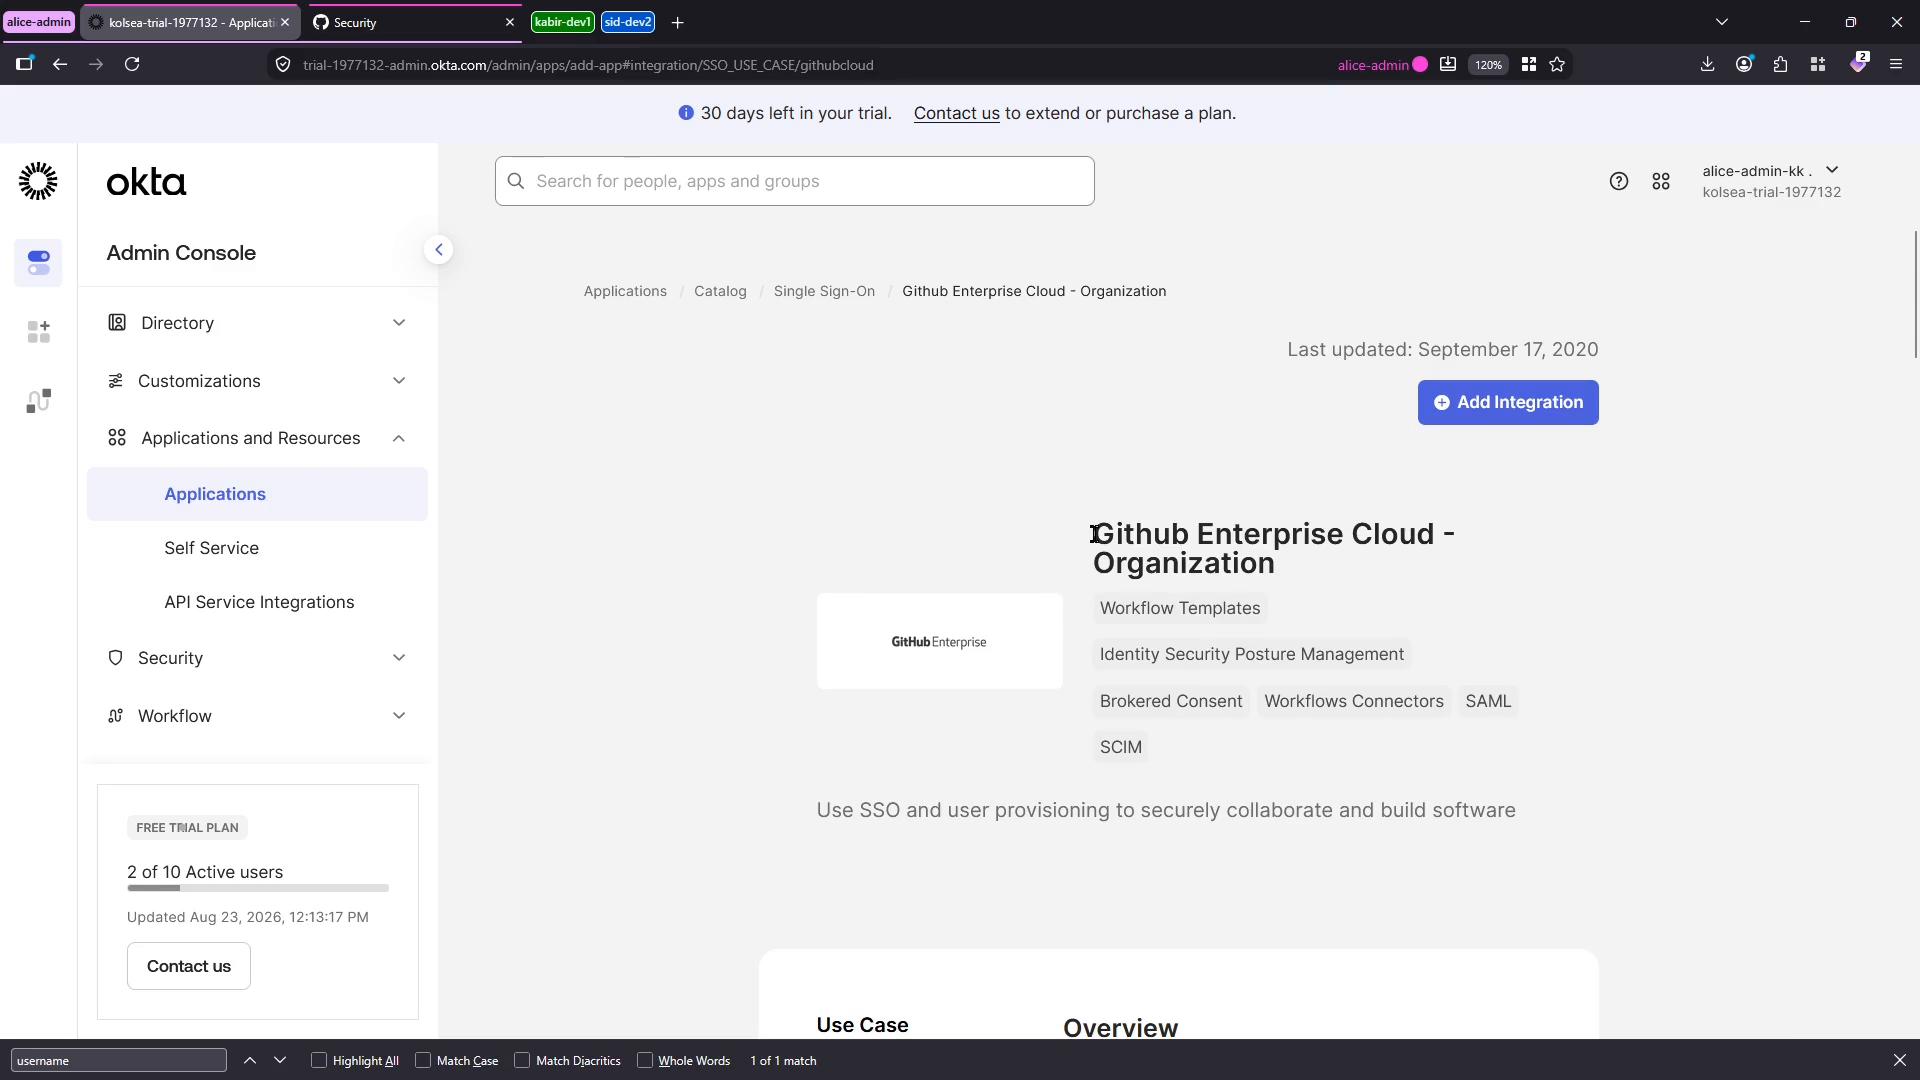The image size is (1920, 1080).
Task: Expand the Customizations menu section
Action: point(257,381)
